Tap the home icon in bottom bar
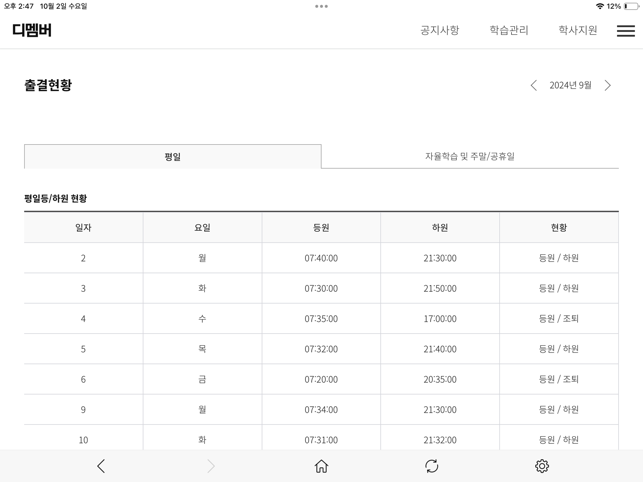643x482 pixels. [x=322, y=466]
